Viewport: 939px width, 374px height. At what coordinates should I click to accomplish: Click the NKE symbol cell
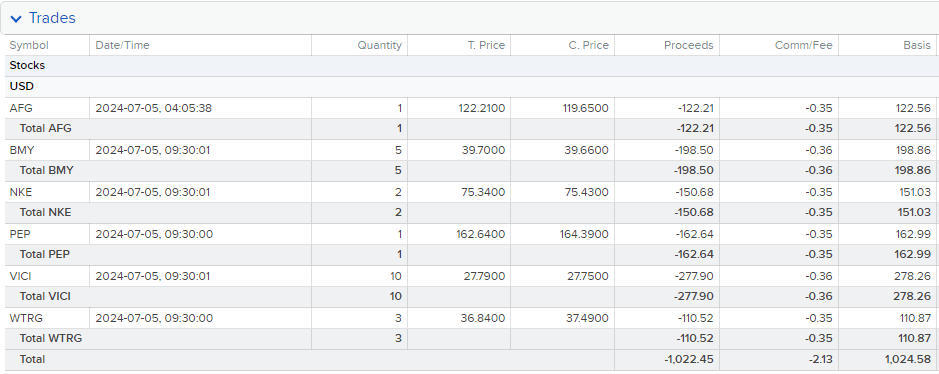(22, 192)
